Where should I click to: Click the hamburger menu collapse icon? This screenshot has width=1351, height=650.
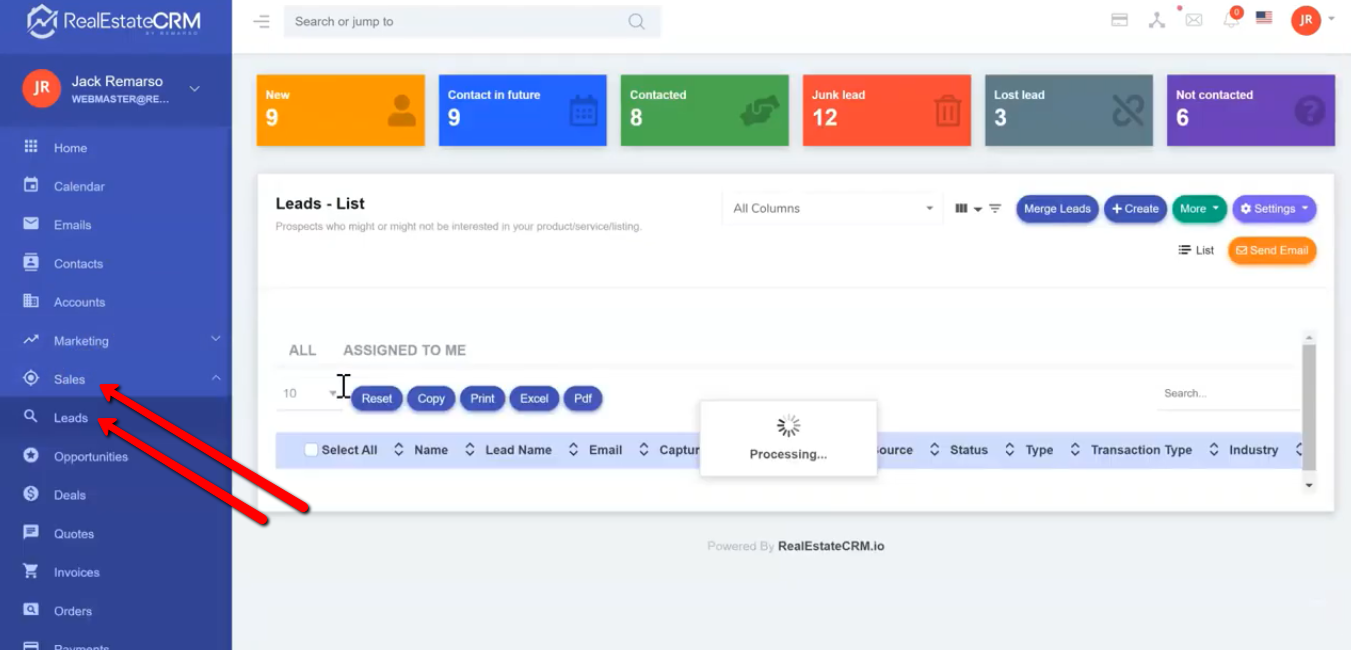261,21
